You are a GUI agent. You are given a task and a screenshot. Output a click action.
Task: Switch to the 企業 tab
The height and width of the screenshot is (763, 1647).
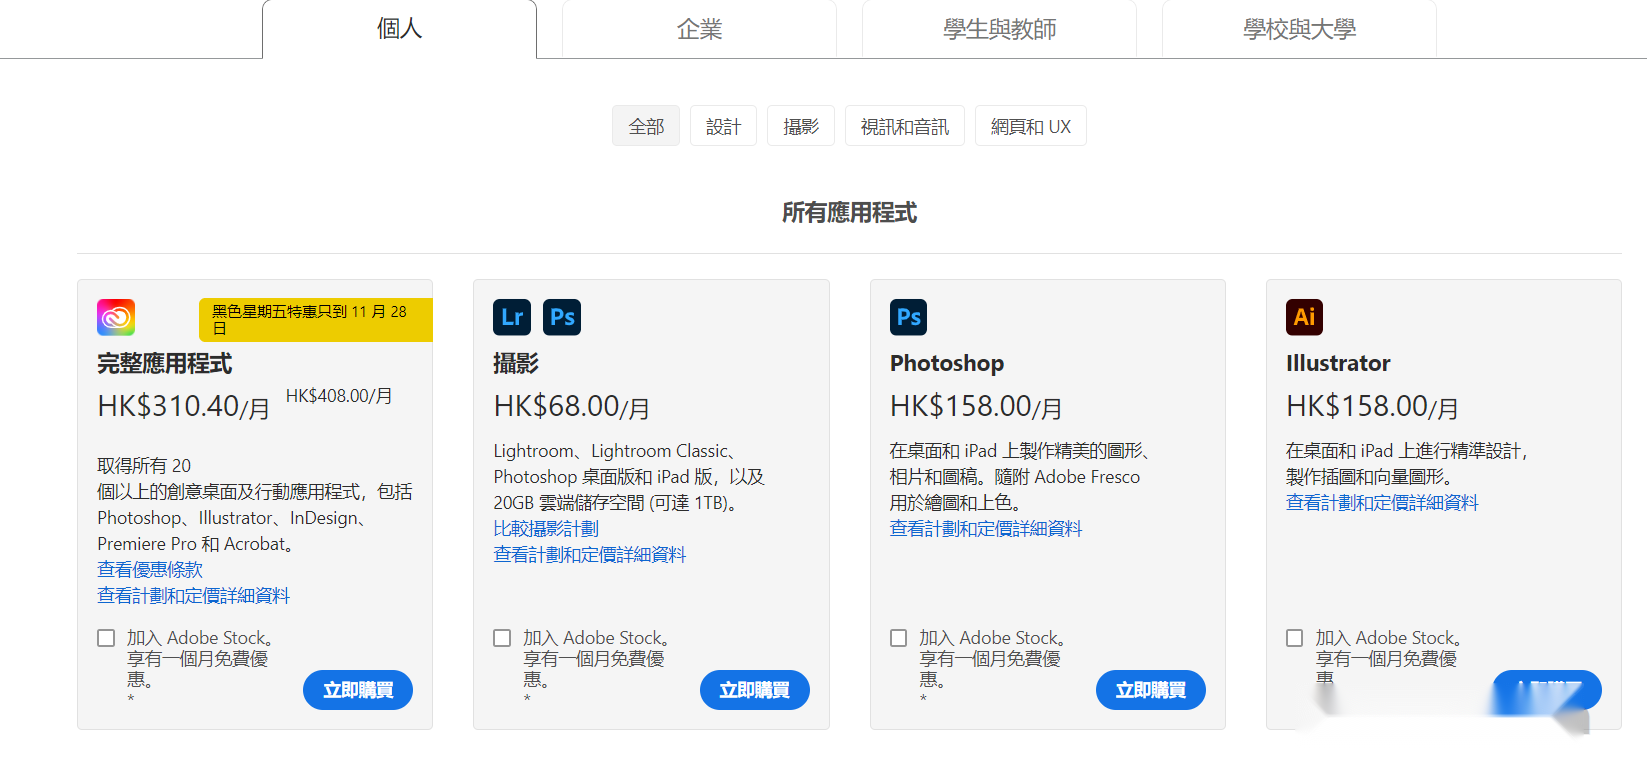click(x=699, y=29)
